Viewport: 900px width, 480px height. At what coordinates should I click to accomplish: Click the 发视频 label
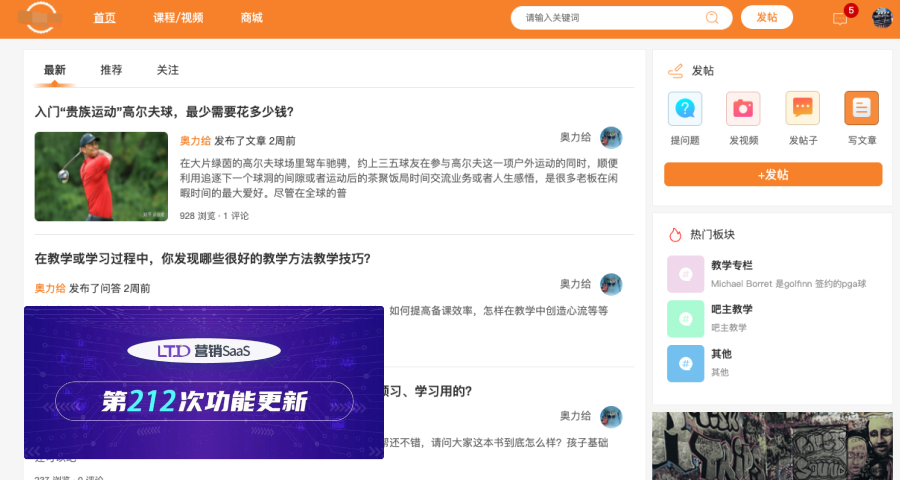(x=744, y=140)
